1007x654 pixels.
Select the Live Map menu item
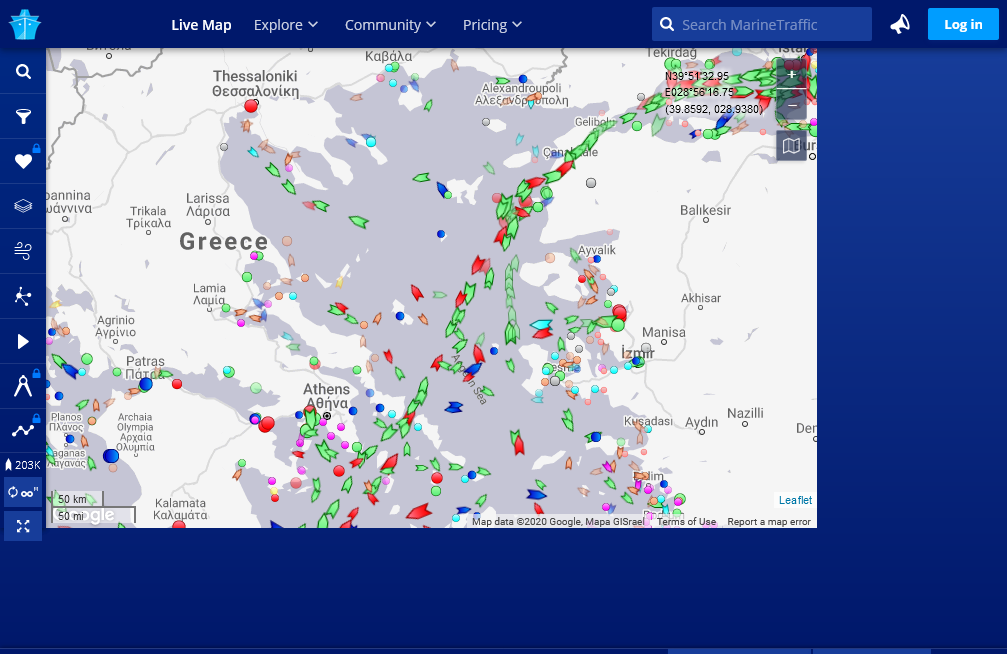click(x=201, y=25)
